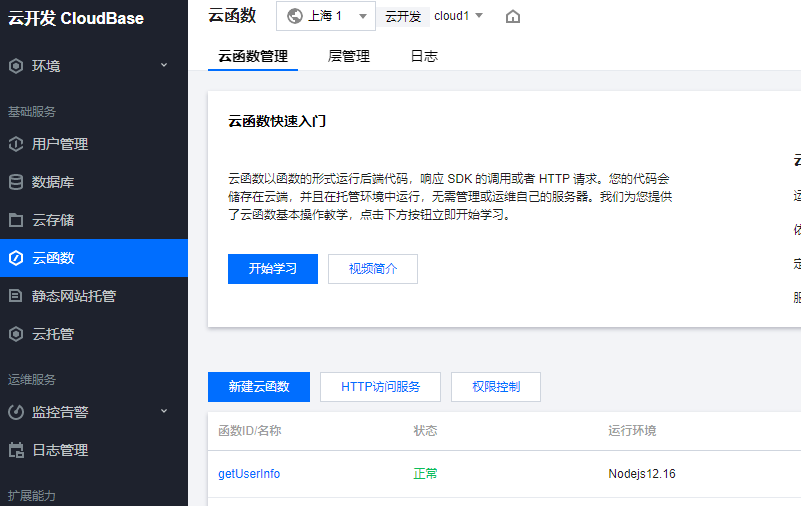Open 数据库 in the sidebar
This screenshot has height=506, width=801.
94,182
